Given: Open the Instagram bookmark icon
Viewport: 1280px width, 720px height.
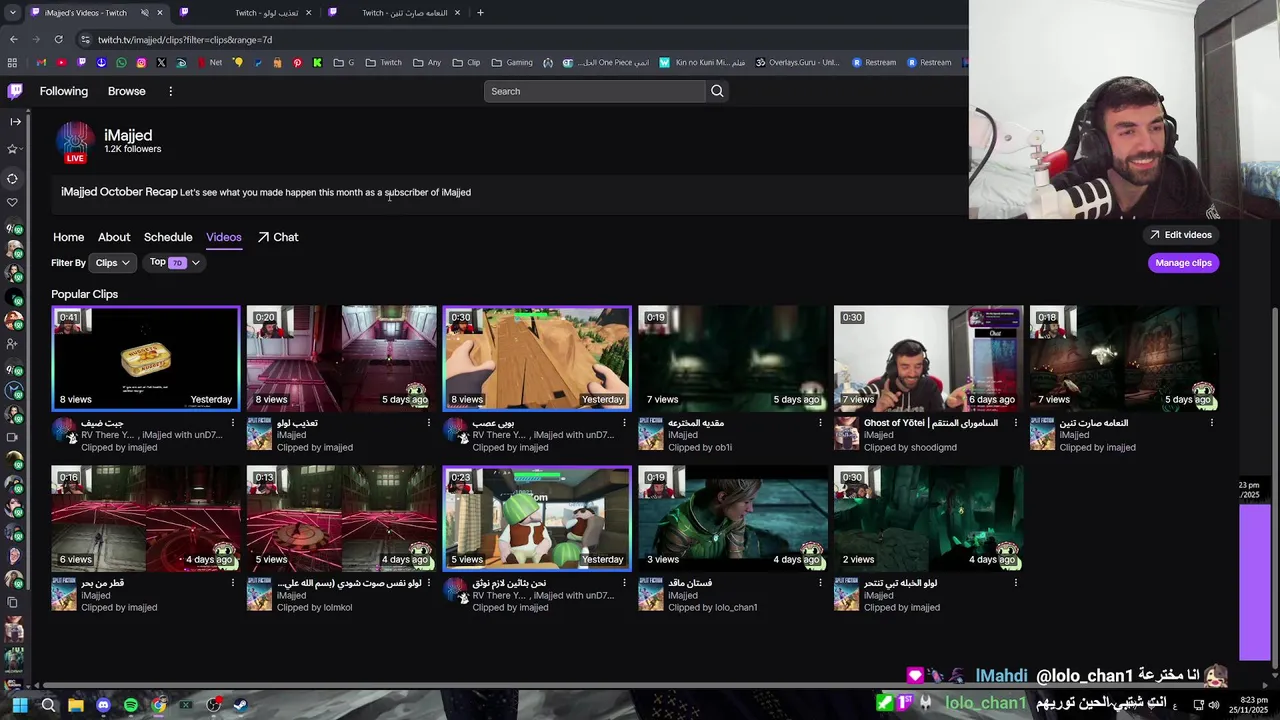Looking at the screenshot, I should point(141,62).
